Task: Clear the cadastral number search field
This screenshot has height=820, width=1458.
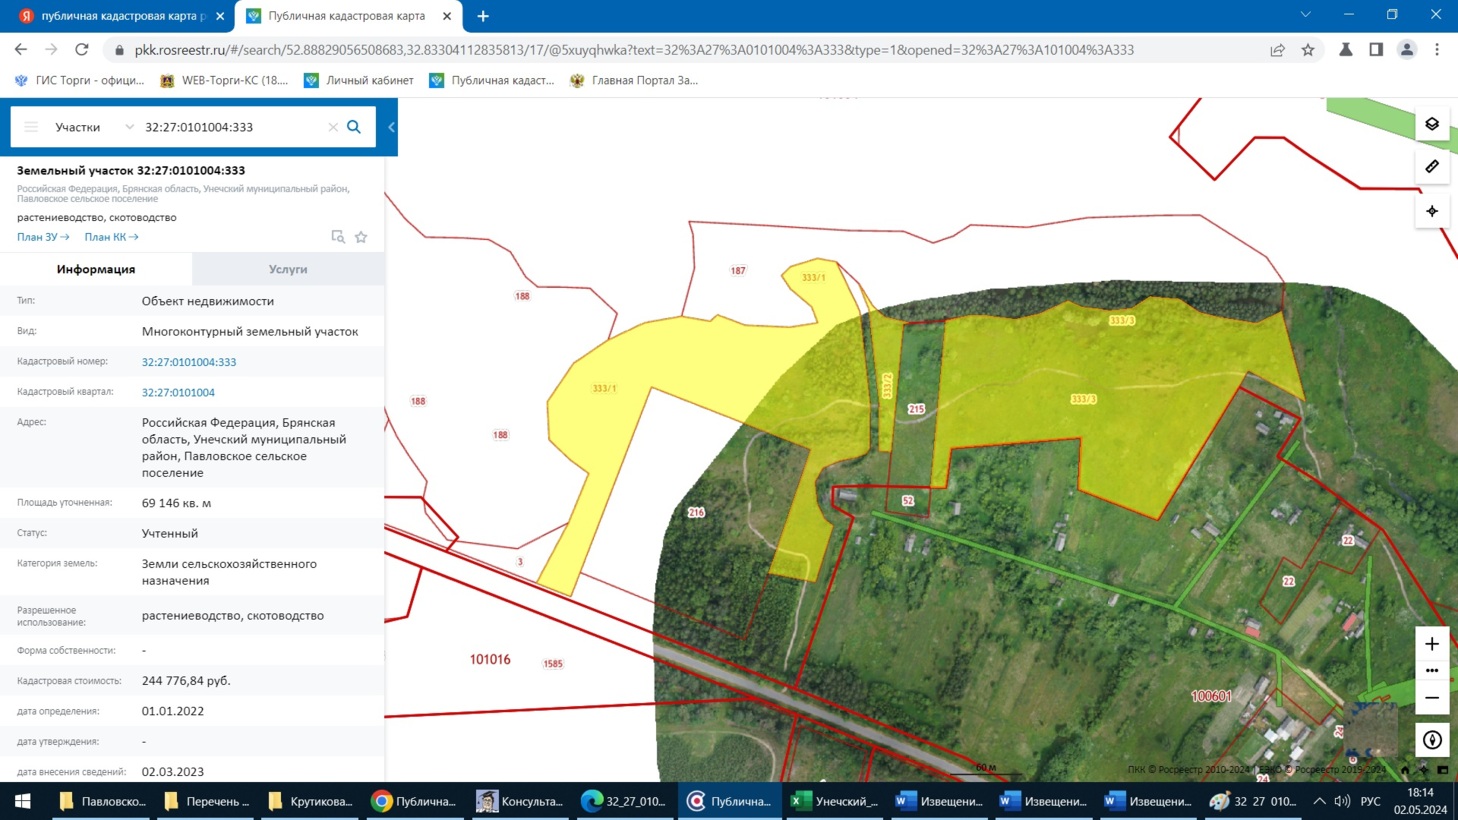Action: 333,127
